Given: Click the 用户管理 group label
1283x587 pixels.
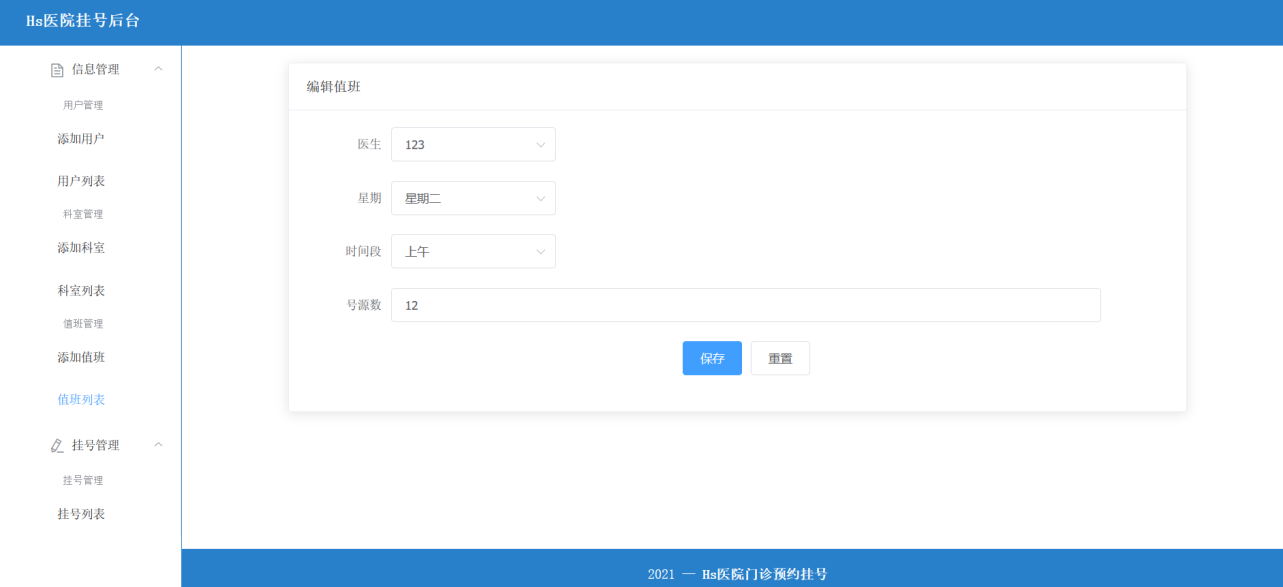Looking at the screenshot, I should [x=83, y=105].
